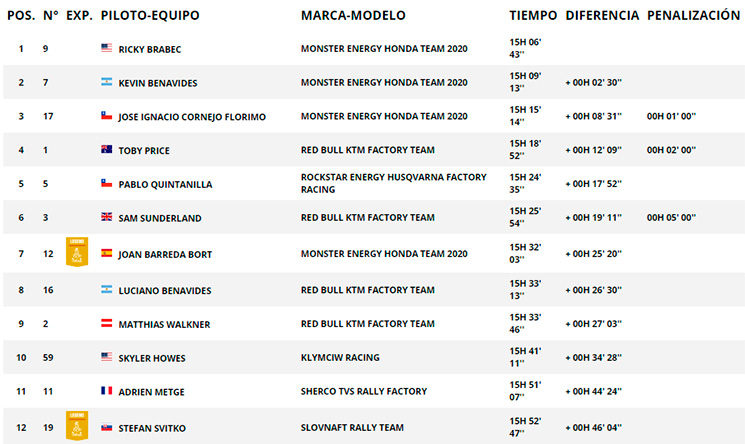Select the POS. column header
This screenshot has width=745, height=444.
pyautogui.click(x=21, y=15)
